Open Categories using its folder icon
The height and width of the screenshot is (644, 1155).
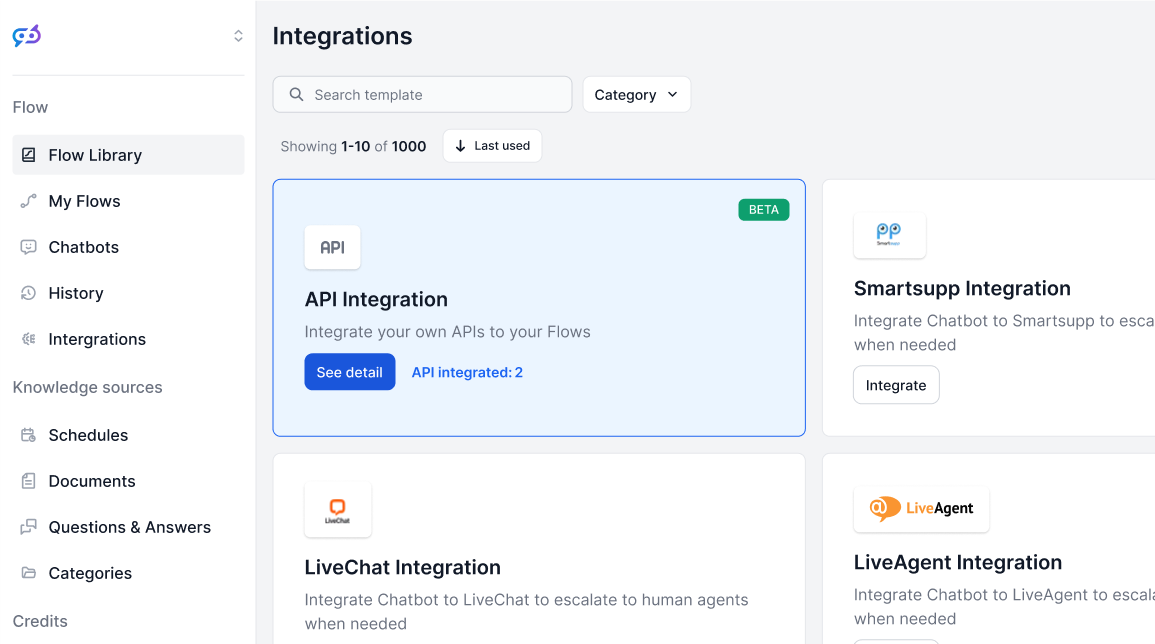click(x=31, y=573)
